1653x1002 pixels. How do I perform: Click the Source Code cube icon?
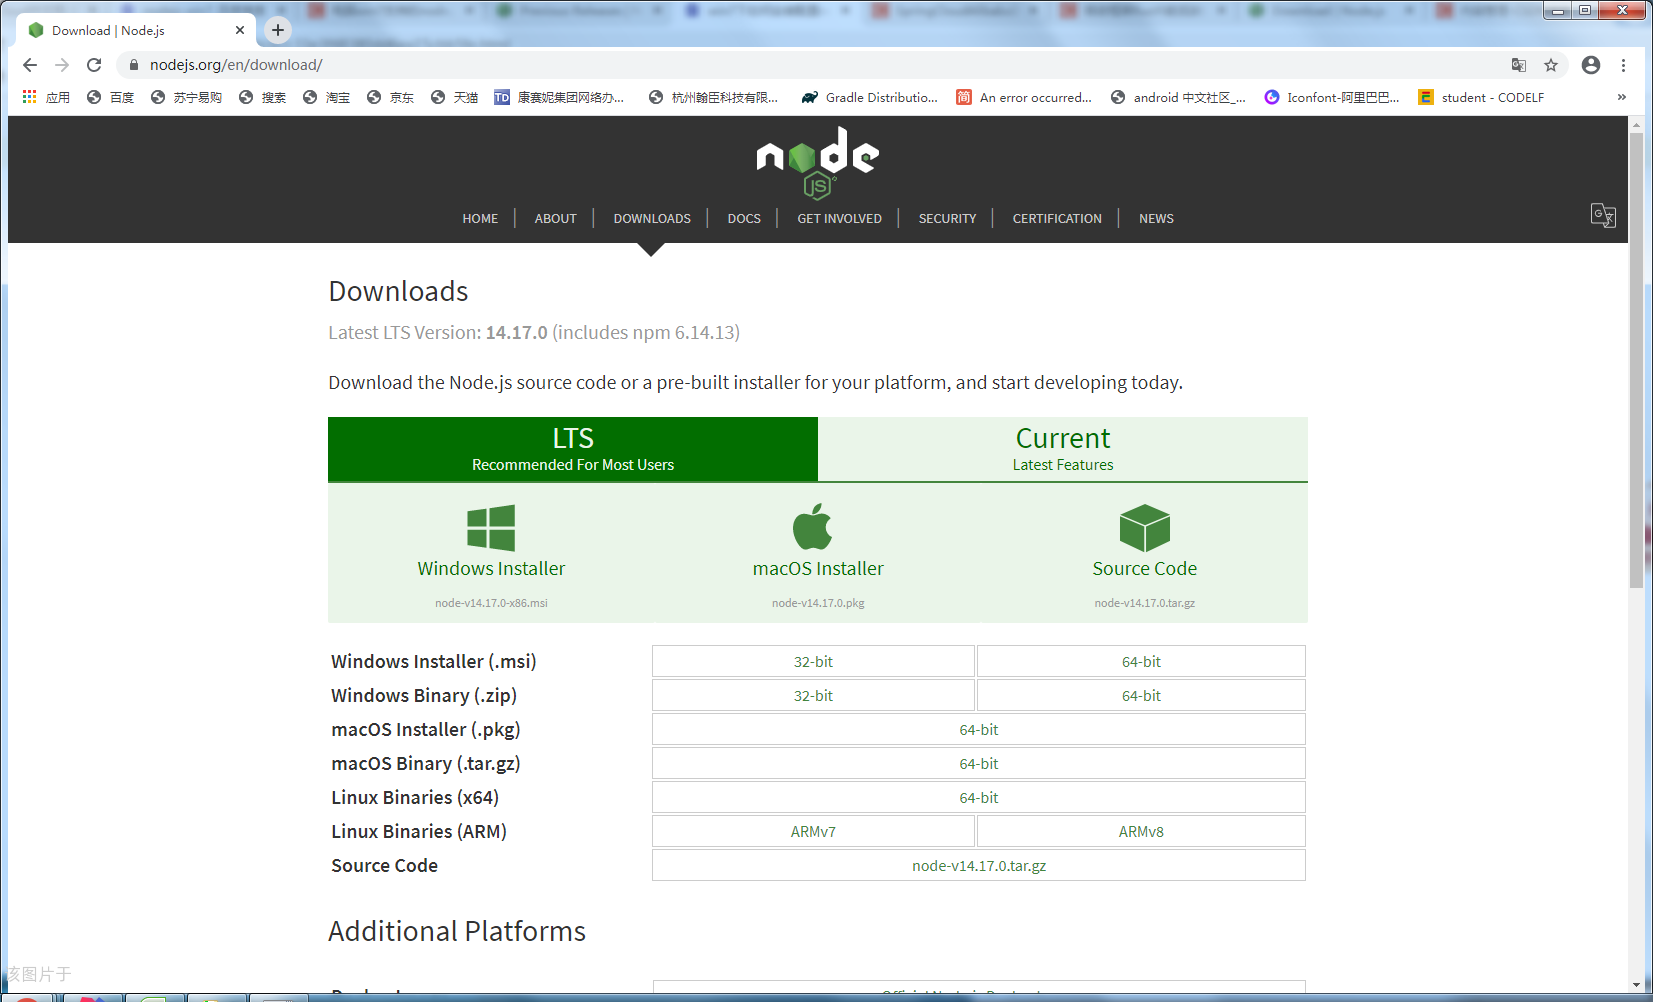click(x=1144, y=528)
